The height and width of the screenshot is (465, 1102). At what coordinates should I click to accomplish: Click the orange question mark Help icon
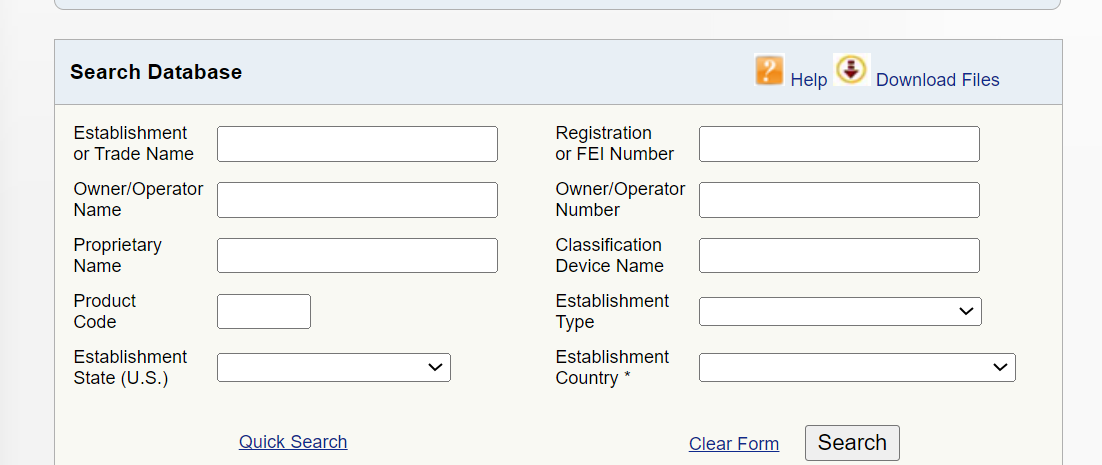(770, 70)
